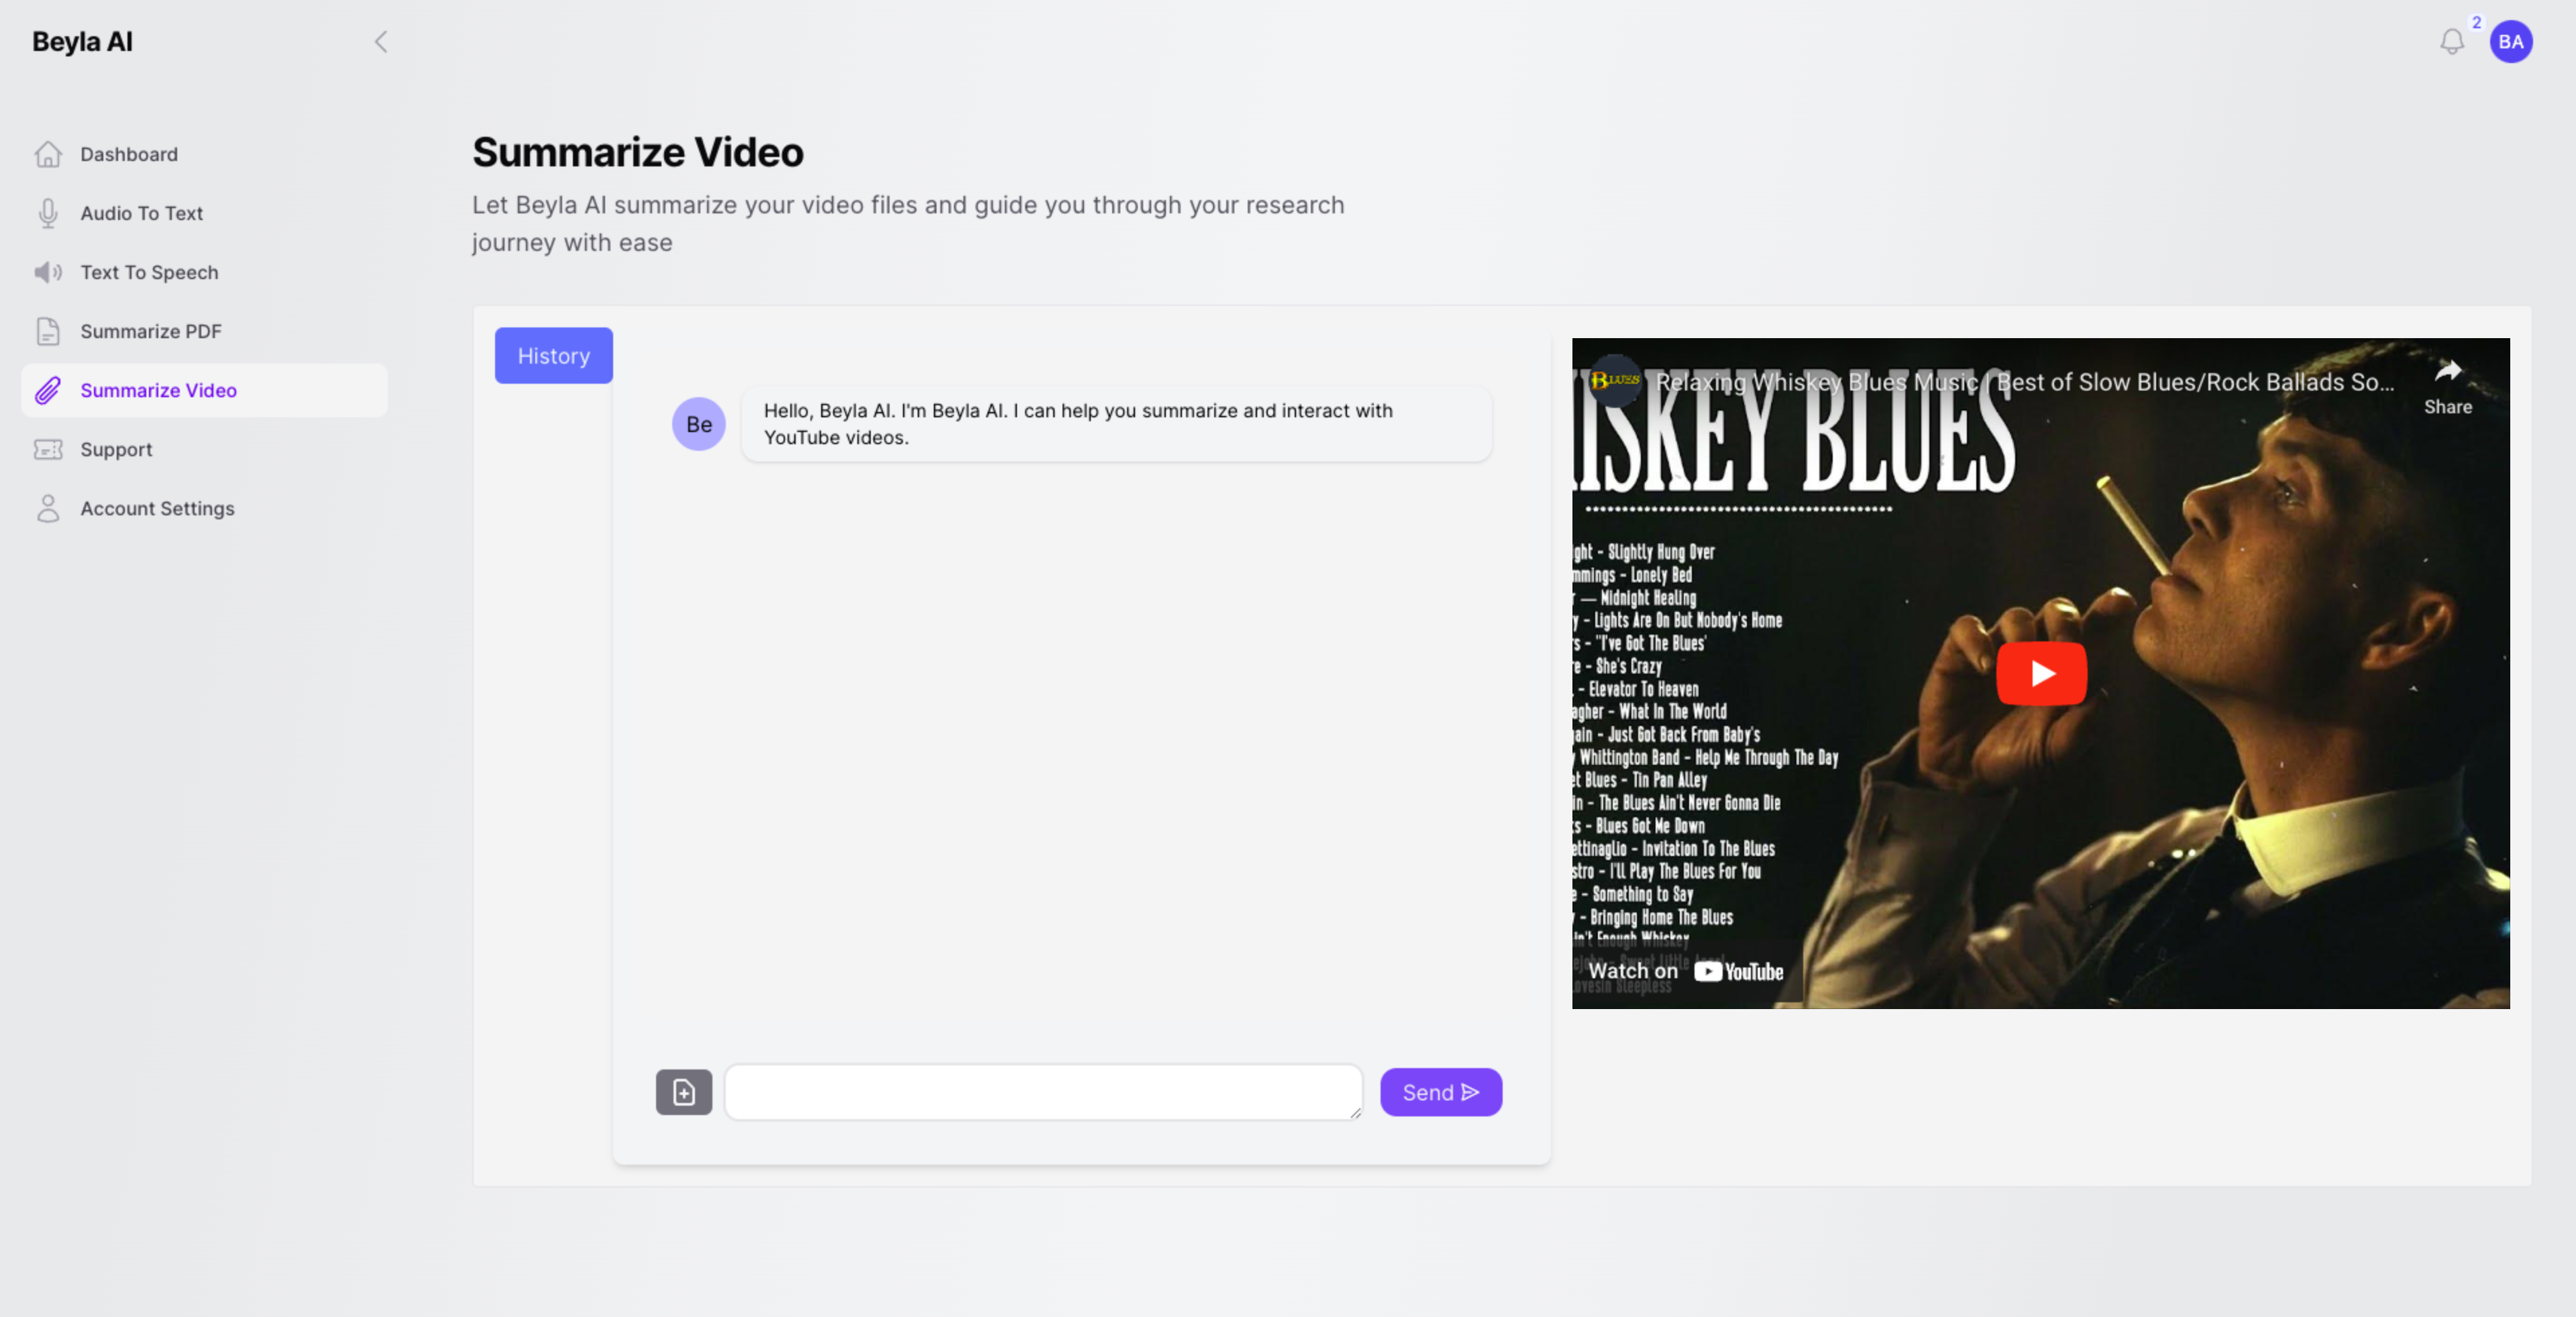Click the add file upload icon
This screenshot has width=2576, height=1317.
pos(684,1092)
